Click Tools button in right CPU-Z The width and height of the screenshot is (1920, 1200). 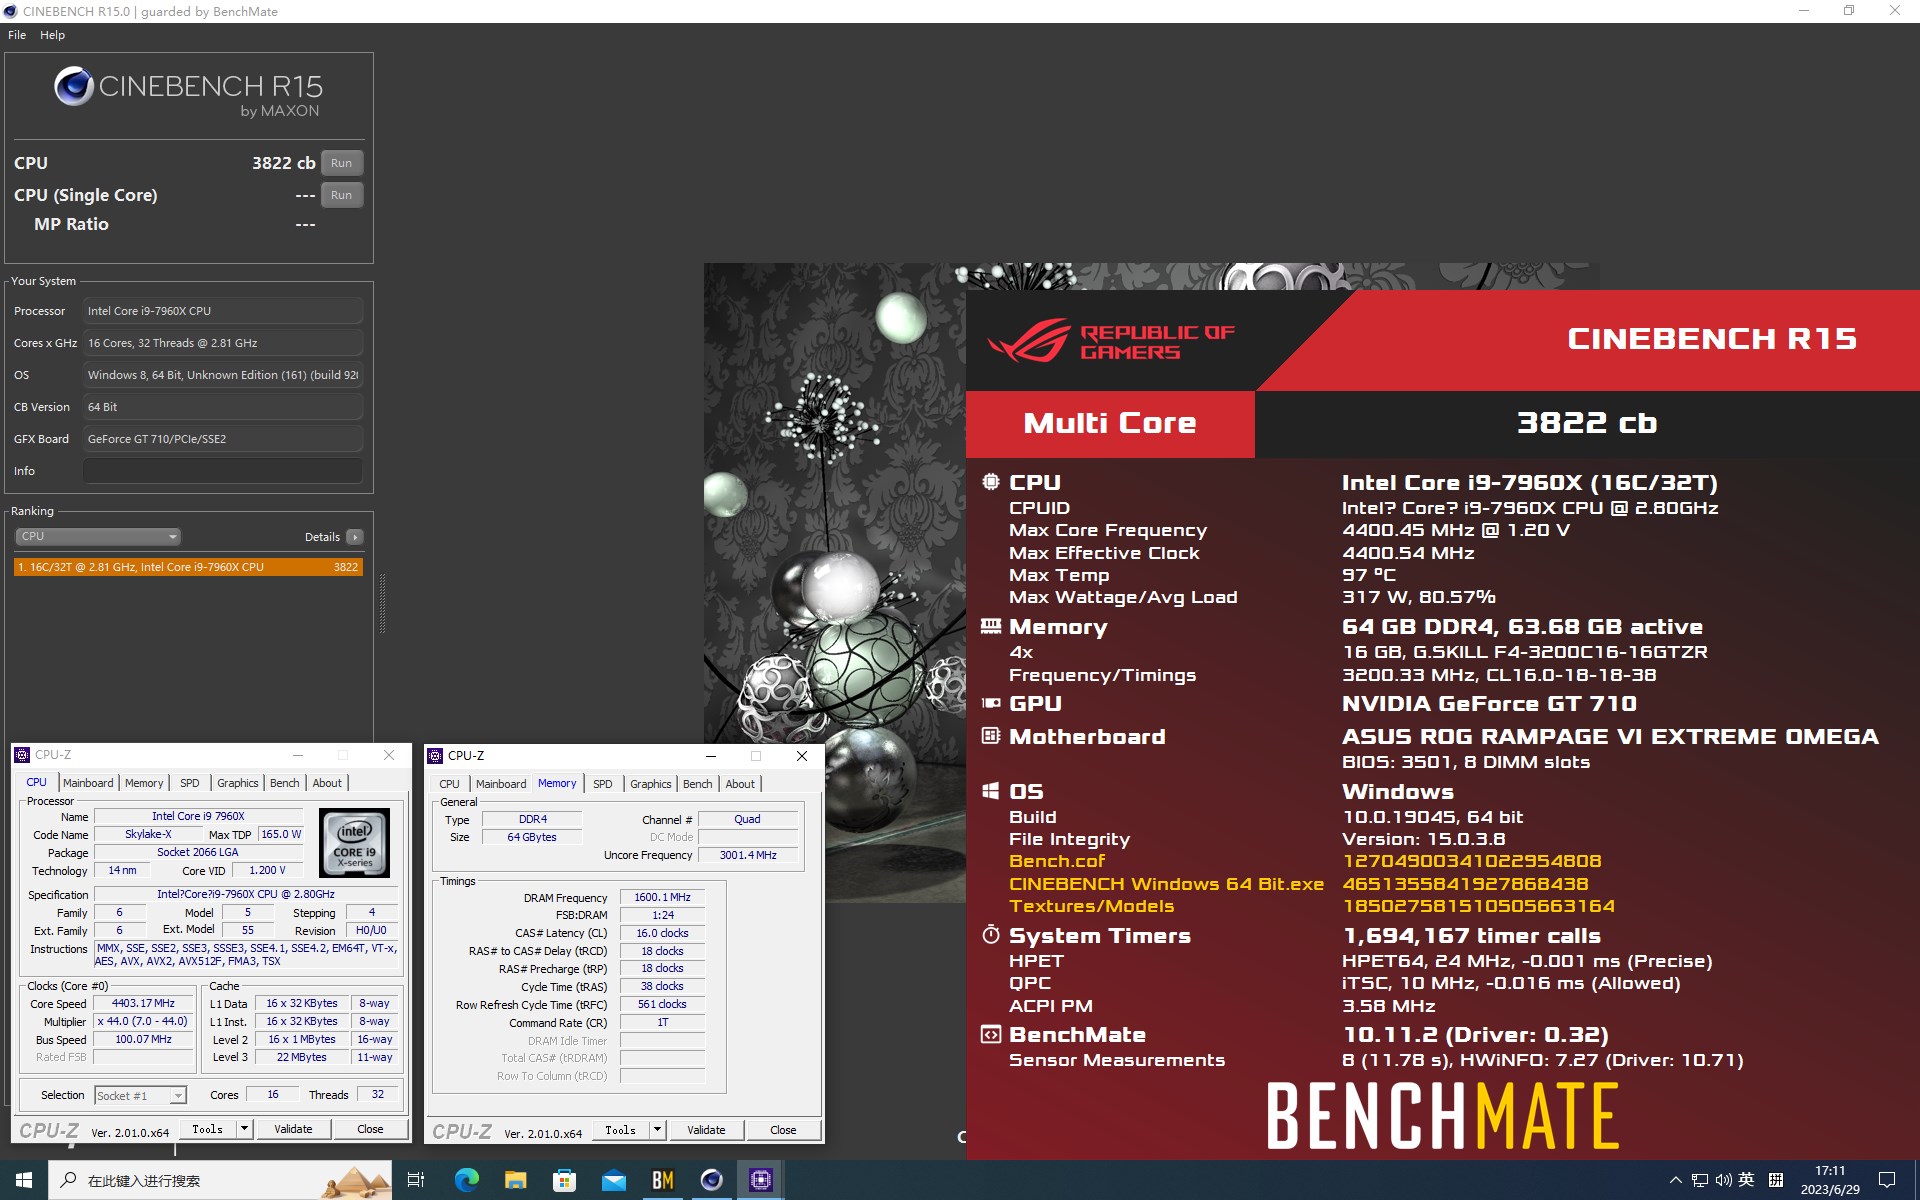point(621,1130)
